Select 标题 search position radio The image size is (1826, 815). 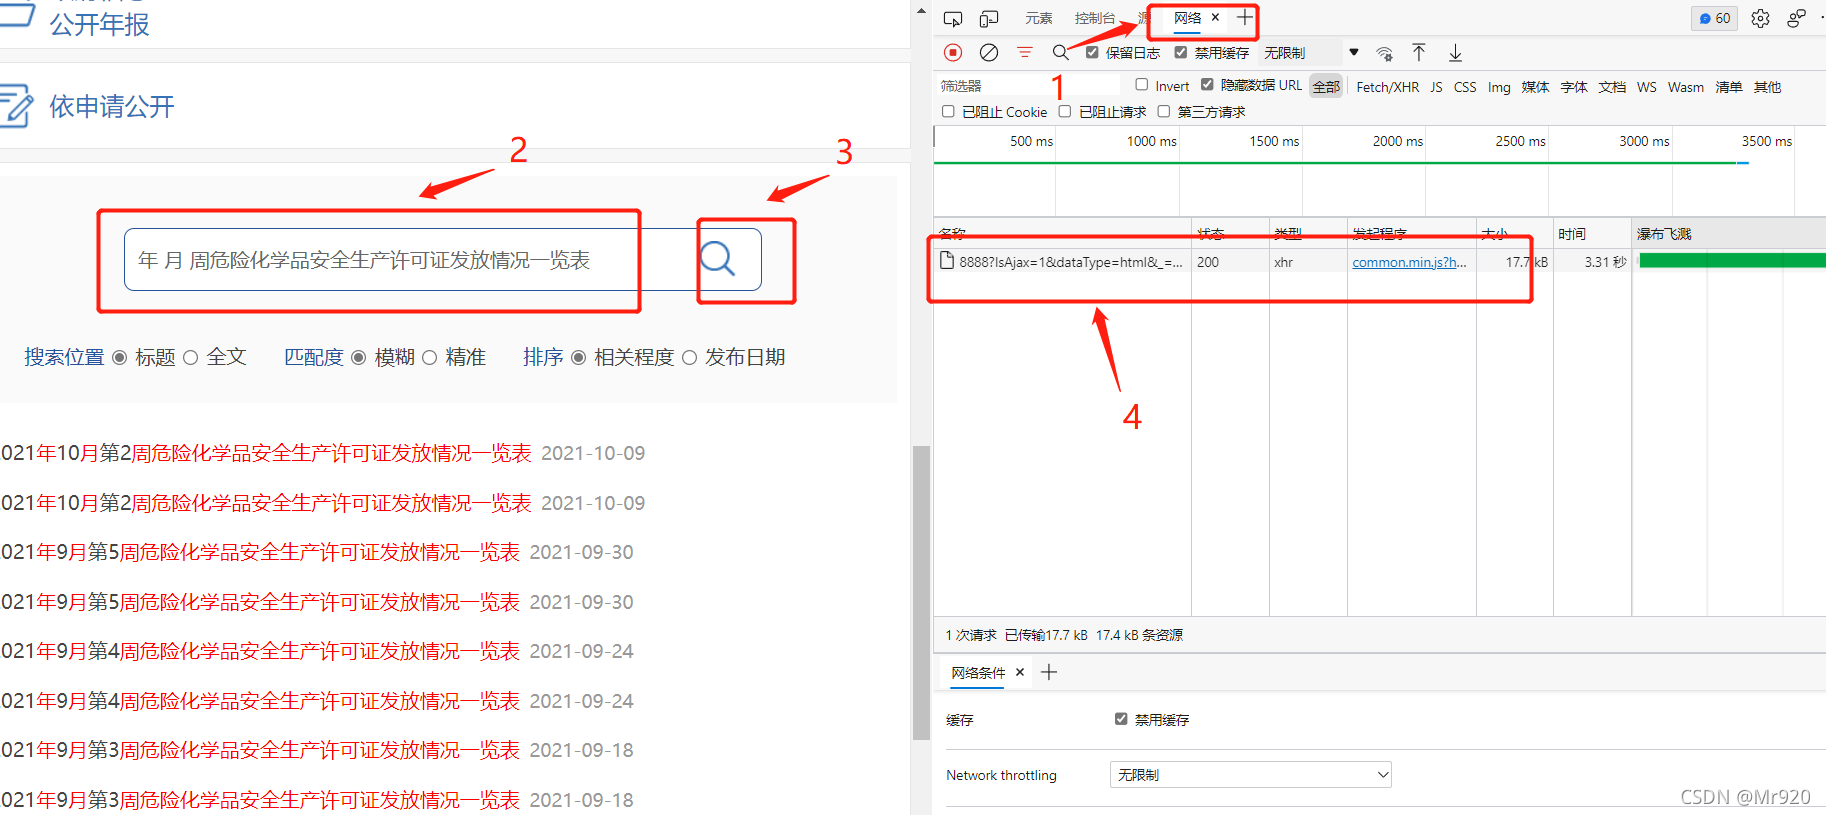[x=120, y=357]
